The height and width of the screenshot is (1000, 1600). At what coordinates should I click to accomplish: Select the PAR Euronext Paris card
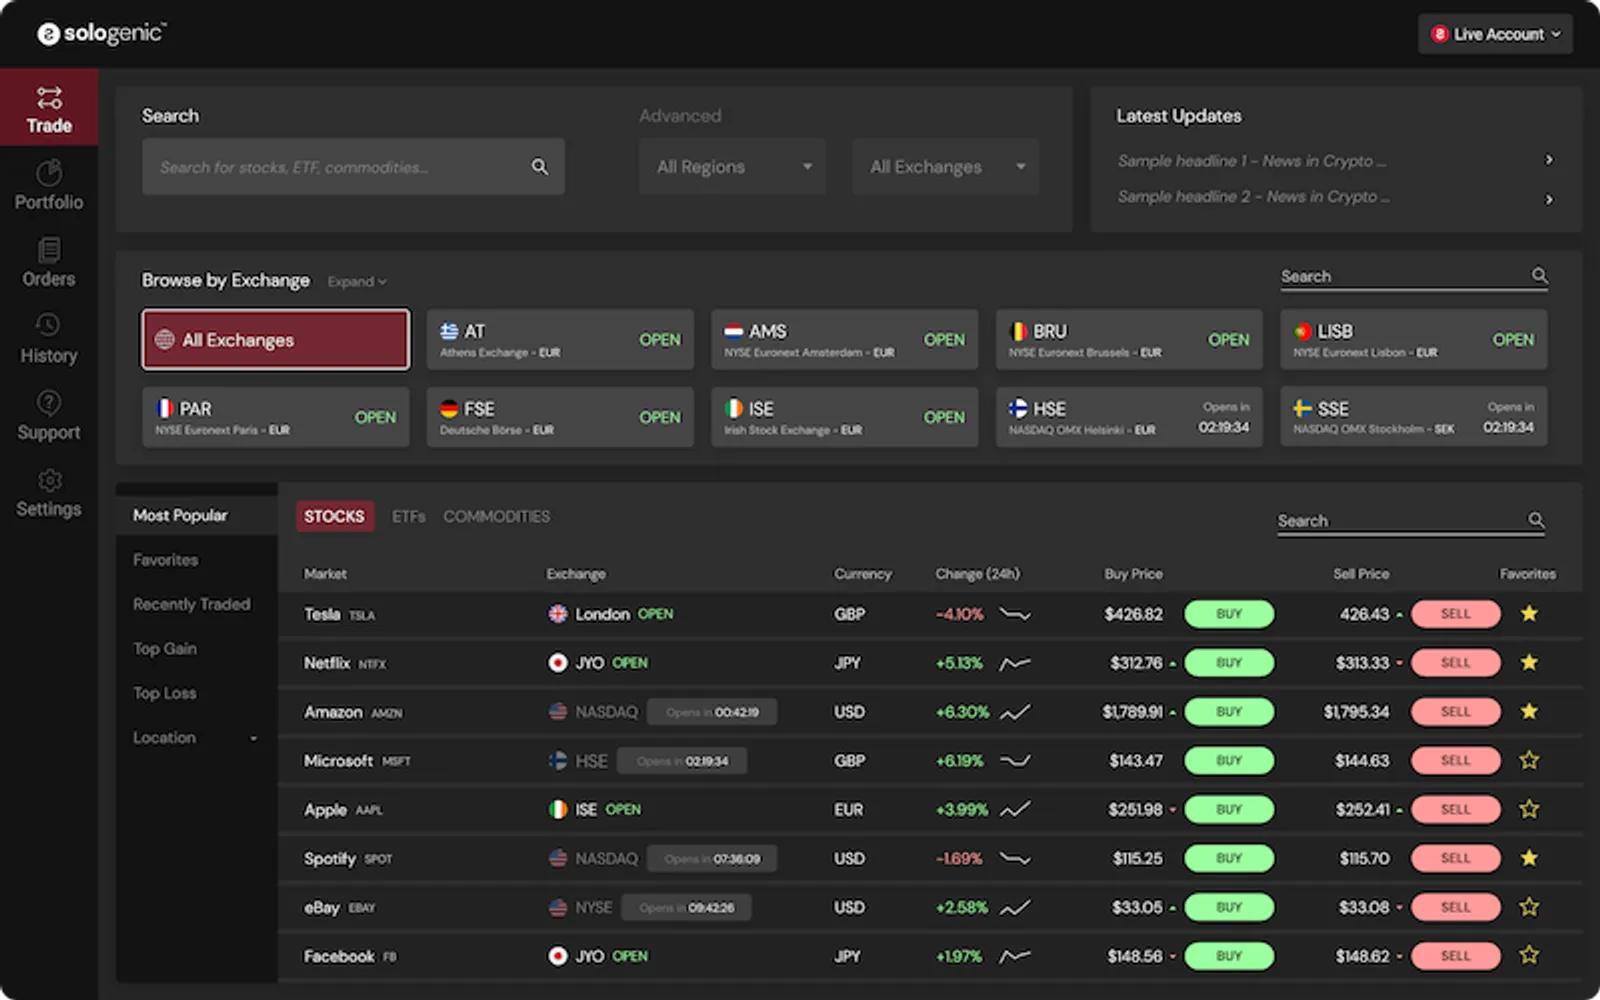(x=276, y=417)
